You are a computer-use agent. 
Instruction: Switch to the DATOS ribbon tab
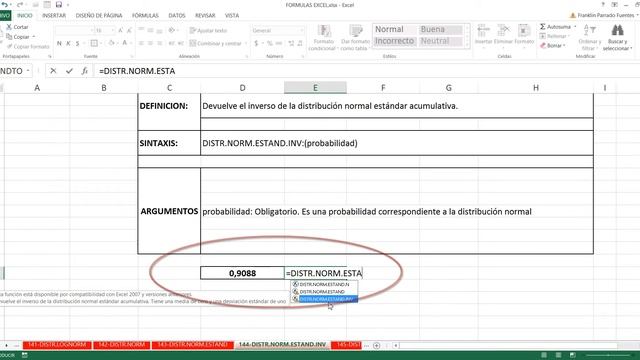177,16
